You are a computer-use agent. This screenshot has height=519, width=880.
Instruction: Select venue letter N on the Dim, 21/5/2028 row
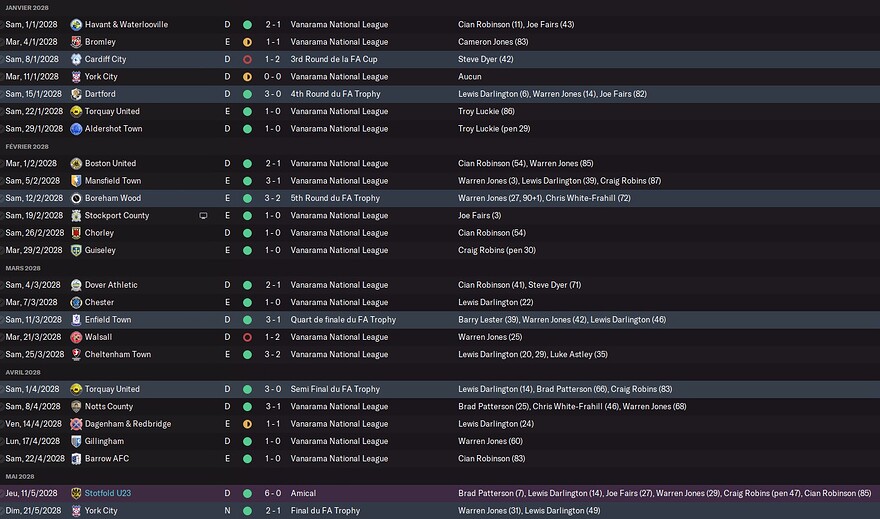click(x=227, y=511)
